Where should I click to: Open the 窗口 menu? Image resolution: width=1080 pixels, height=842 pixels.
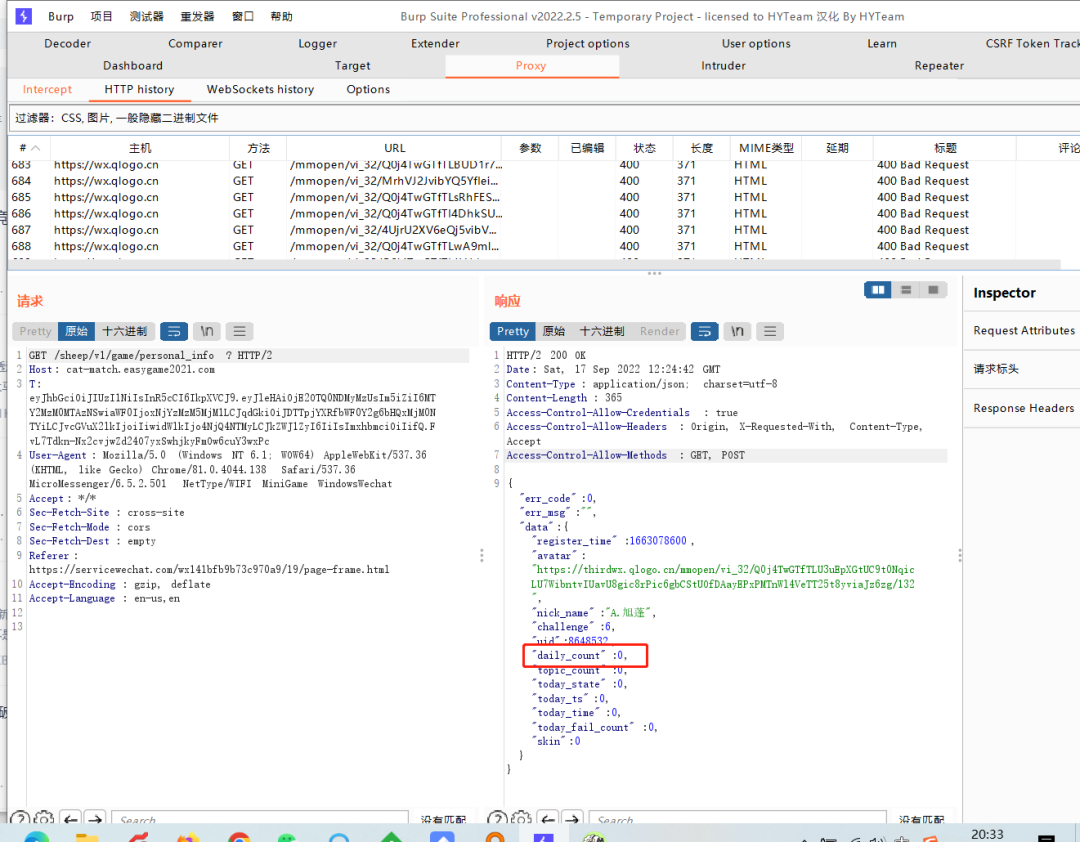[x=242, y=17]
